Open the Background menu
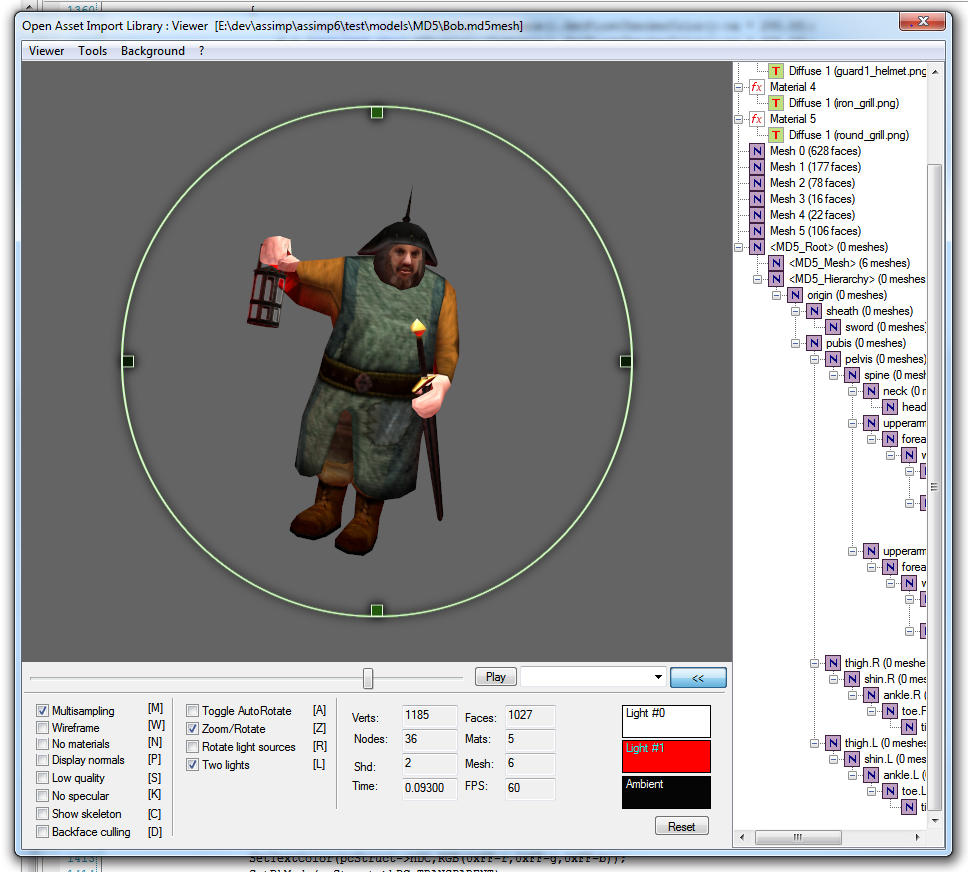The height and width of the screenshot is (872, 968). pyautogui.click(x=152, y=51)
